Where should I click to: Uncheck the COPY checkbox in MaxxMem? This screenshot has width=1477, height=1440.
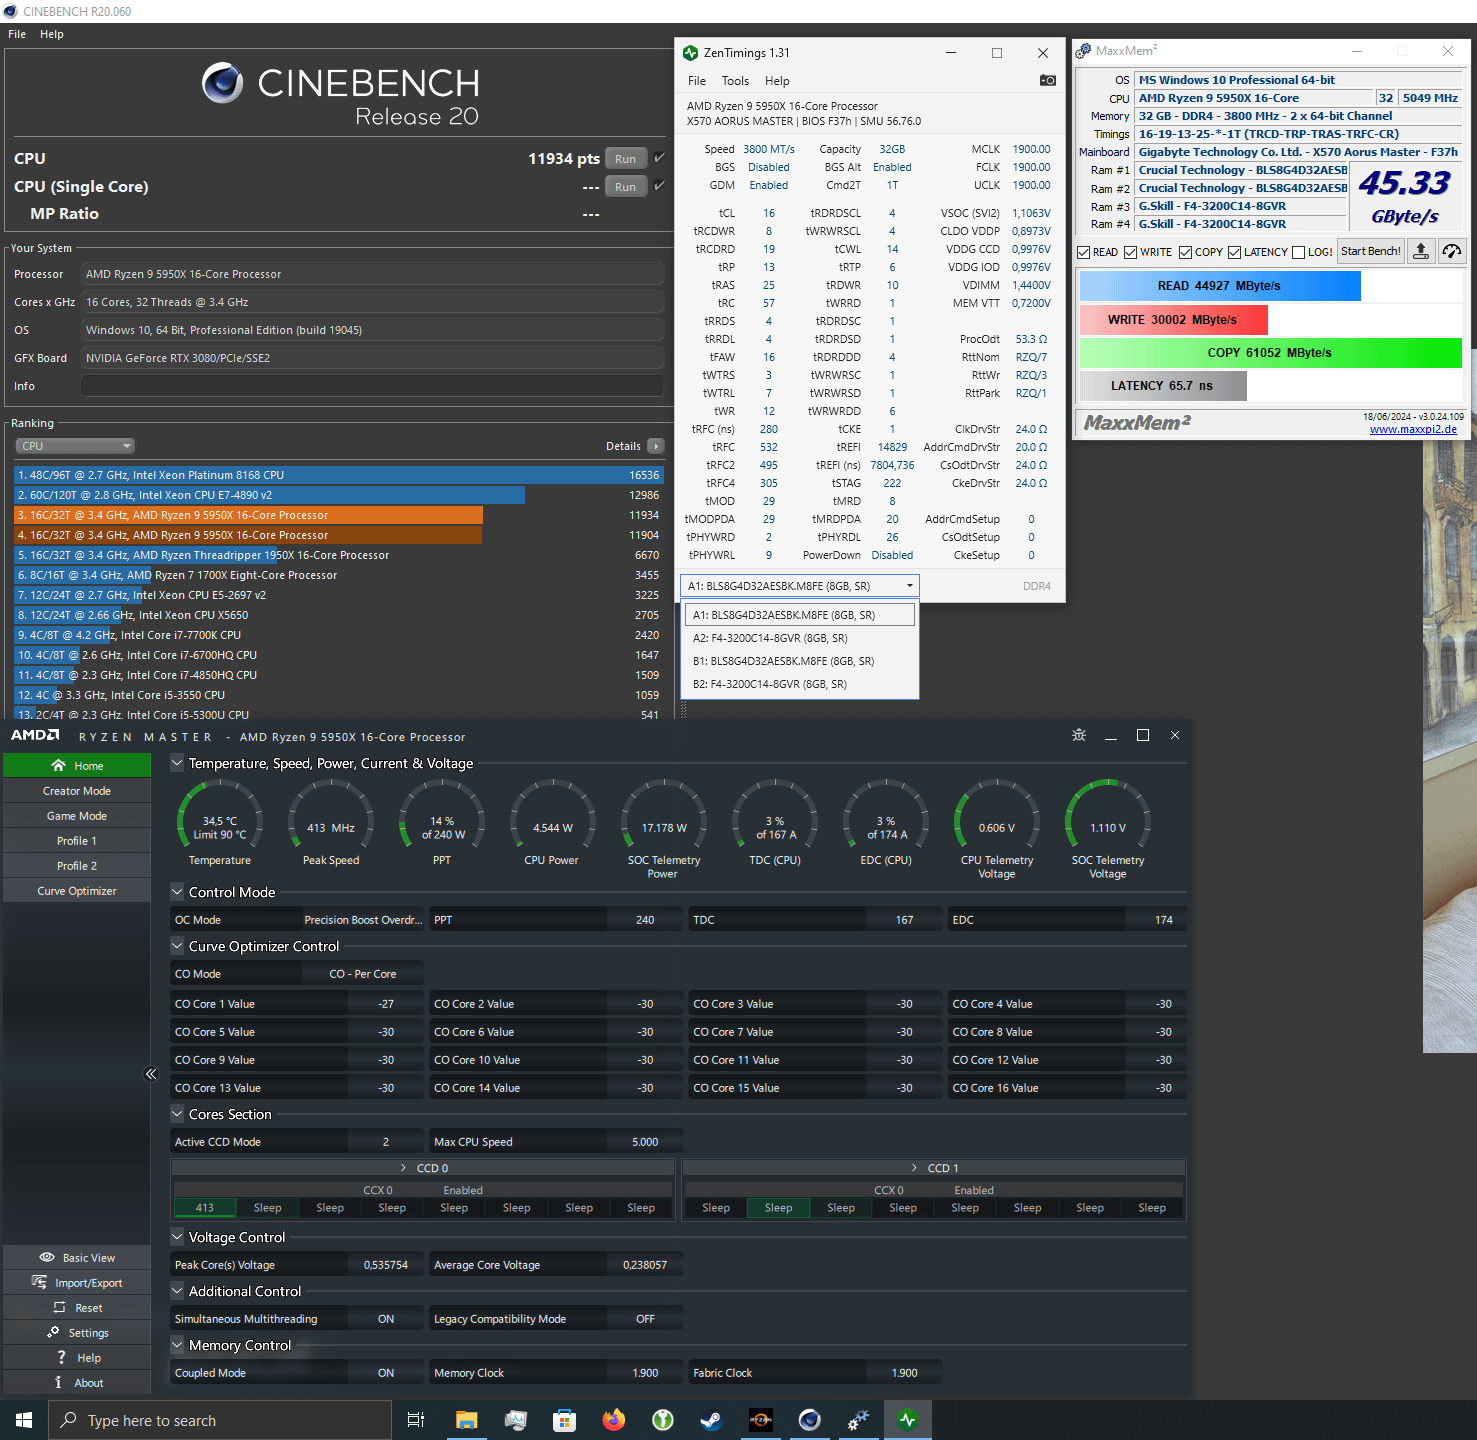[1186, 252]
